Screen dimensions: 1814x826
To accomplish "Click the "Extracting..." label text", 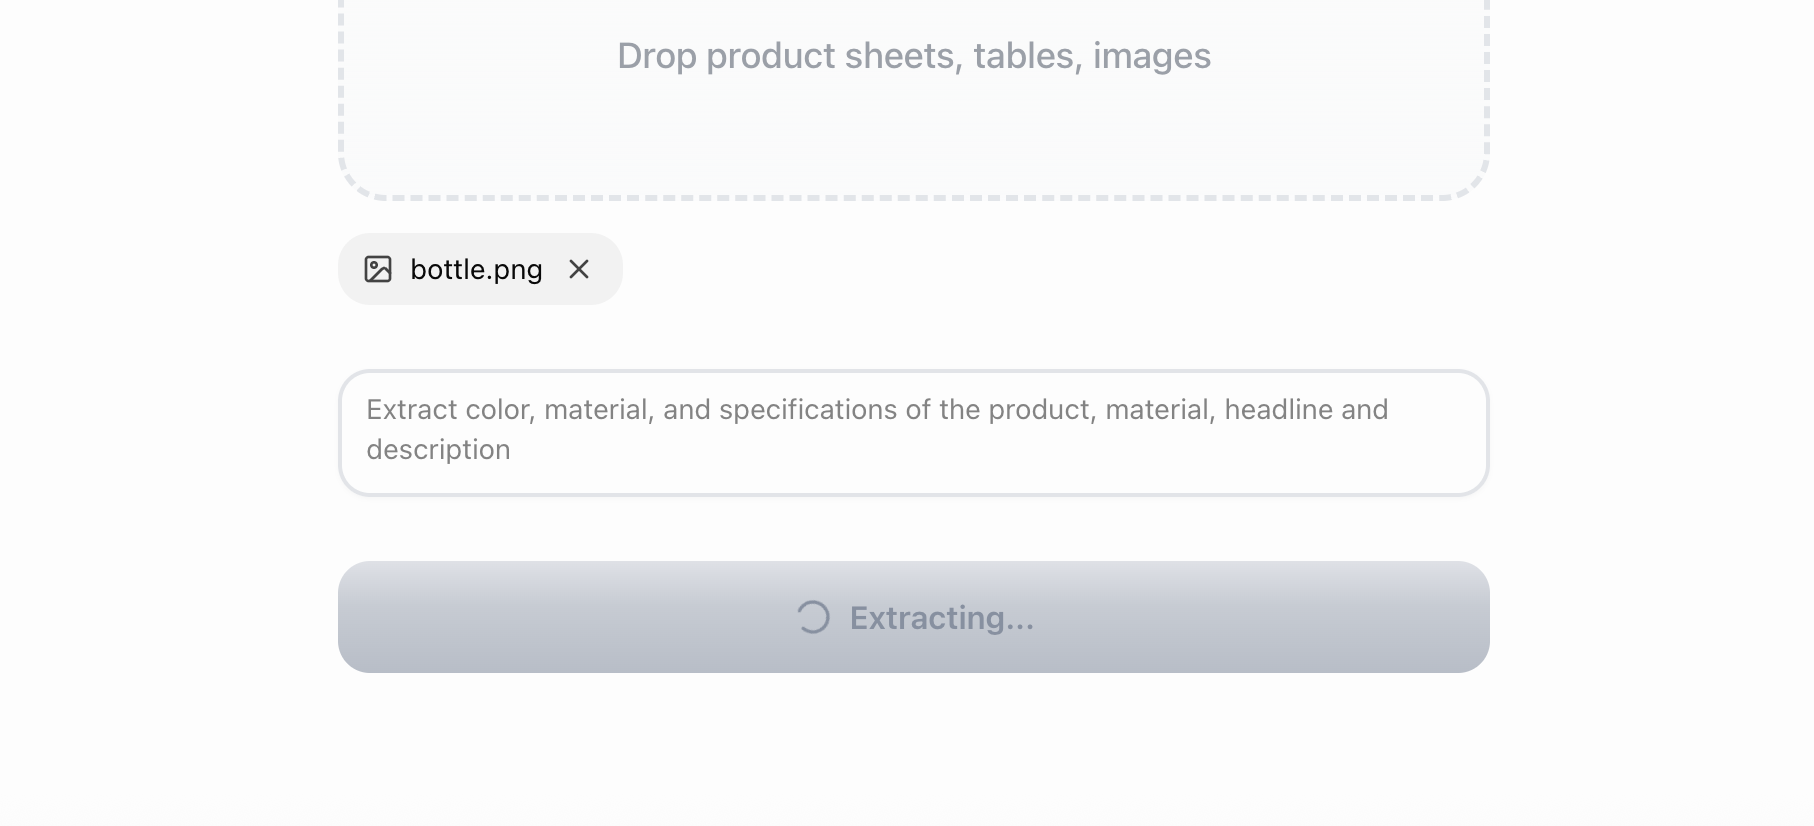I will 941,618.
